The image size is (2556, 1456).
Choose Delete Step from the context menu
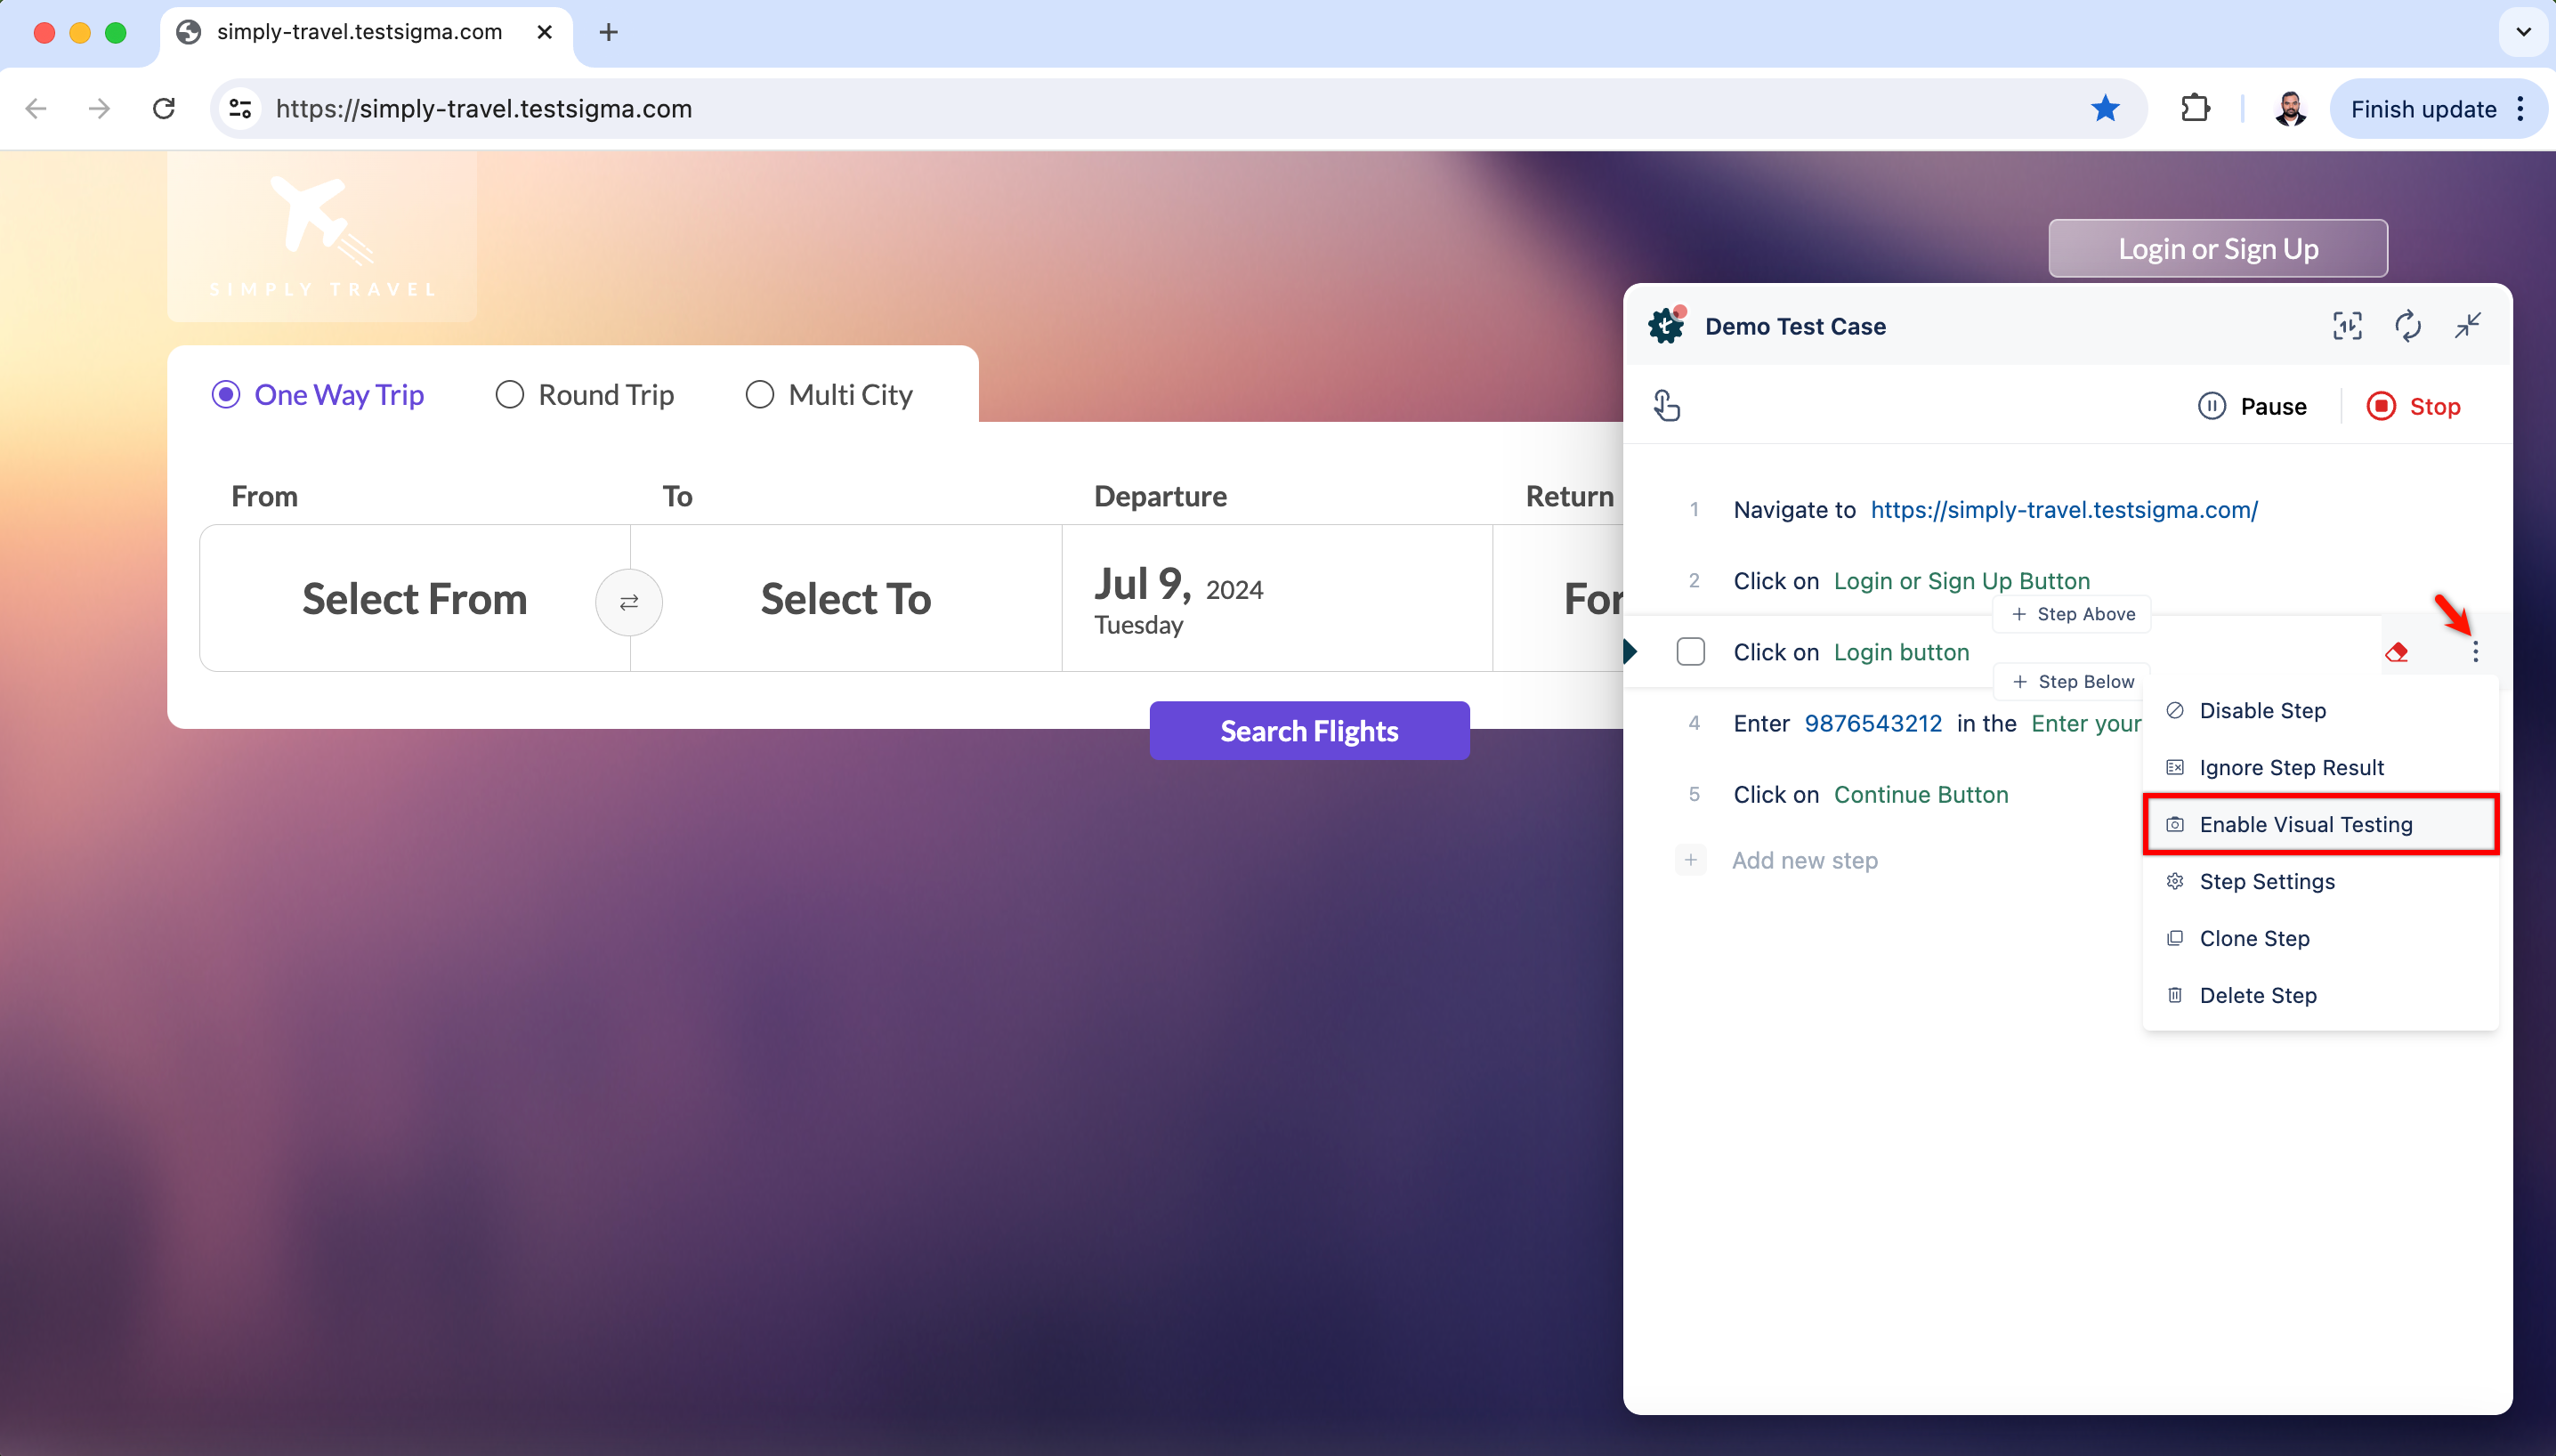click(2257, 995)
